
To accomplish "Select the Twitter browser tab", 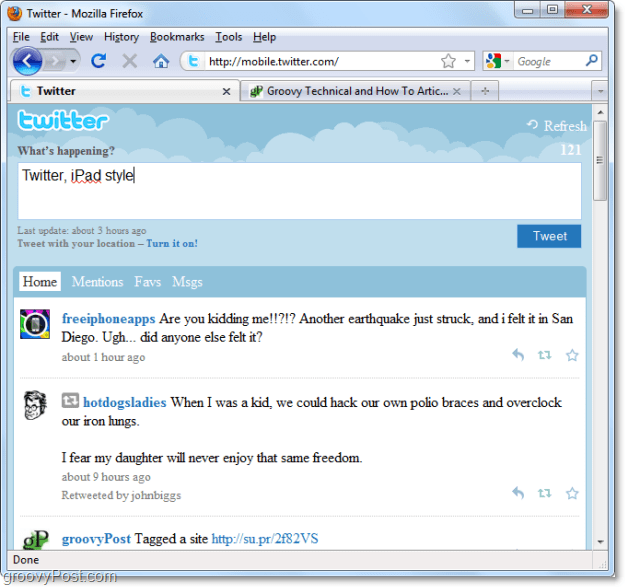I will 124,91.
